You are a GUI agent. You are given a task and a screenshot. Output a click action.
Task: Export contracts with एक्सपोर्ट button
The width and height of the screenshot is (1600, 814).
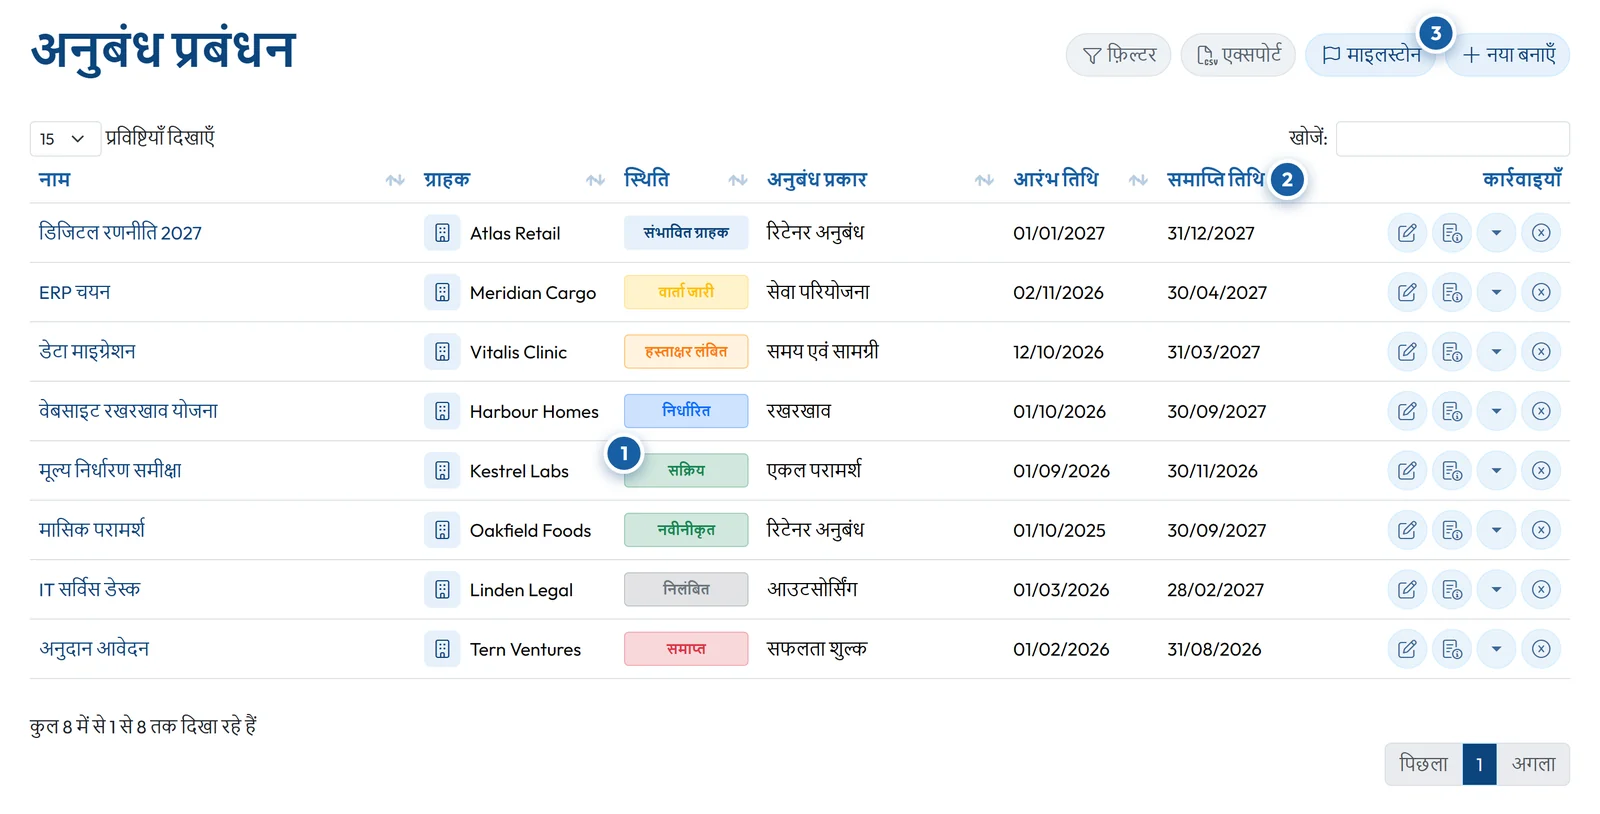[1238, 55]
